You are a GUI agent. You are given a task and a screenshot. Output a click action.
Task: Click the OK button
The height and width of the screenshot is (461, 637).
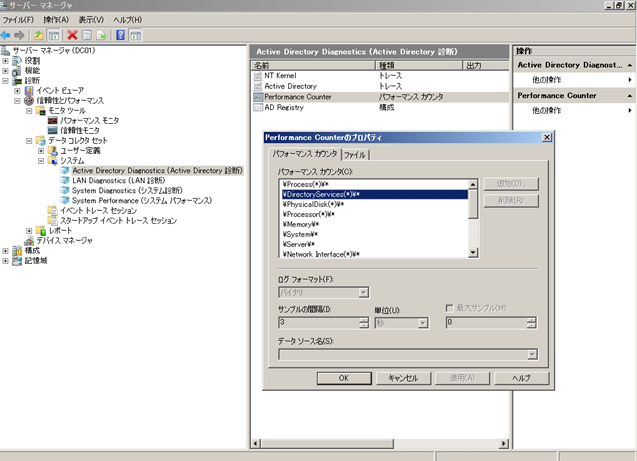click(x=342, y=378)
